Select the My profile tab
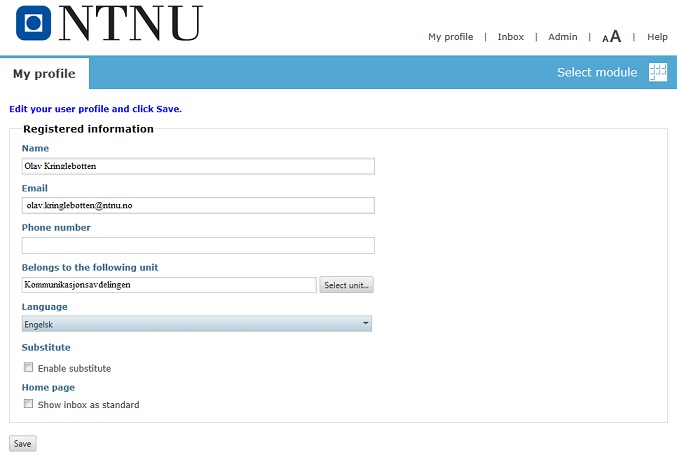 (44, 73)
